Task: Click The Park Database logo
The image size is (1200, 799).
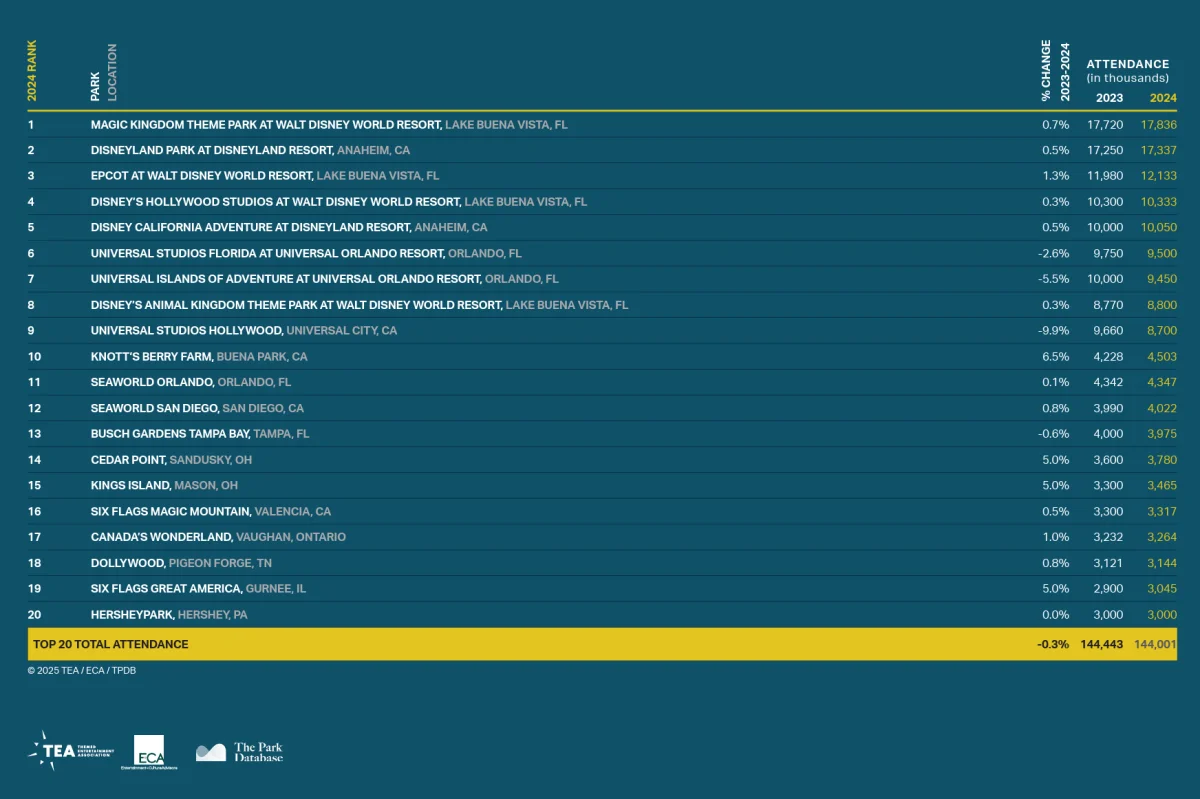Action: [x=240, y=752]
